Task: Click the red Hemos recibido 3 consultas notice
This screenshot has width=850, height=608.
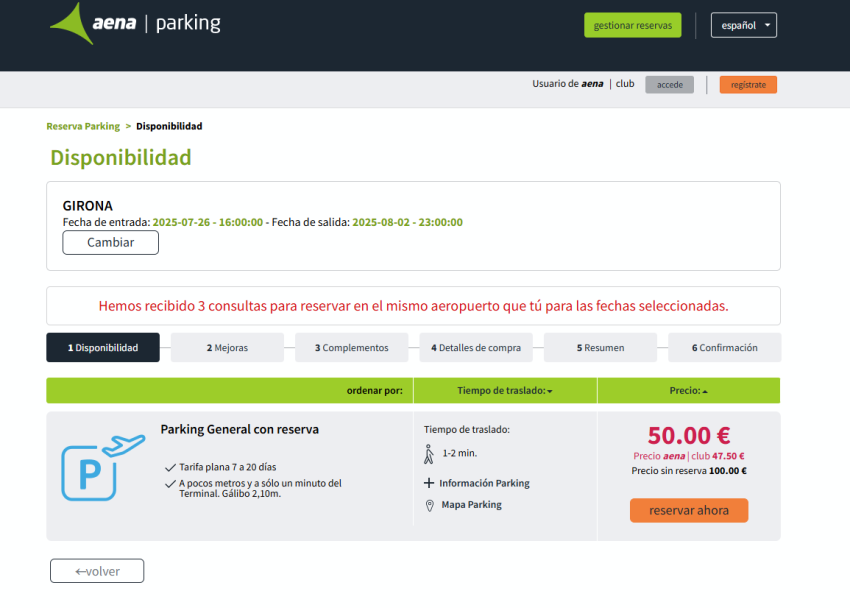Action: pyautogui.click(x=414, y=306)
